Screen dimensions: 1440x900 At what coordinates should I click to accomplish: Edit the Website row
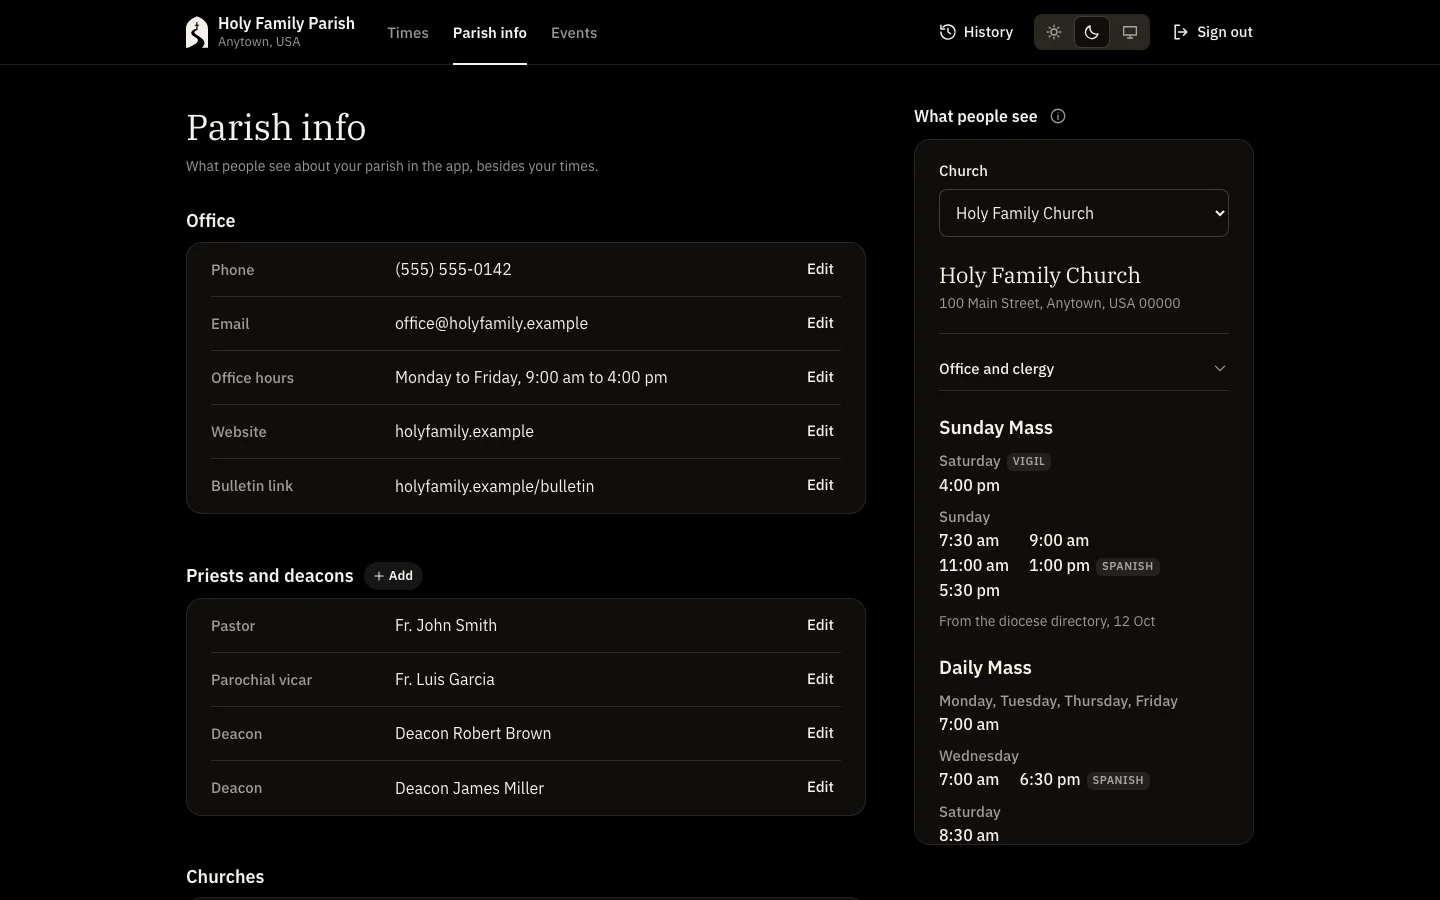point(820,431)
